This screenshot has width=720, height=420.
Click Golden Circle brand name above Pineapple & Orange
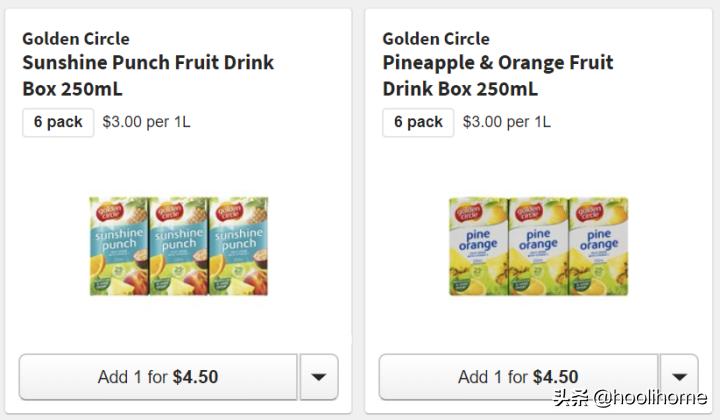point(436,39)
